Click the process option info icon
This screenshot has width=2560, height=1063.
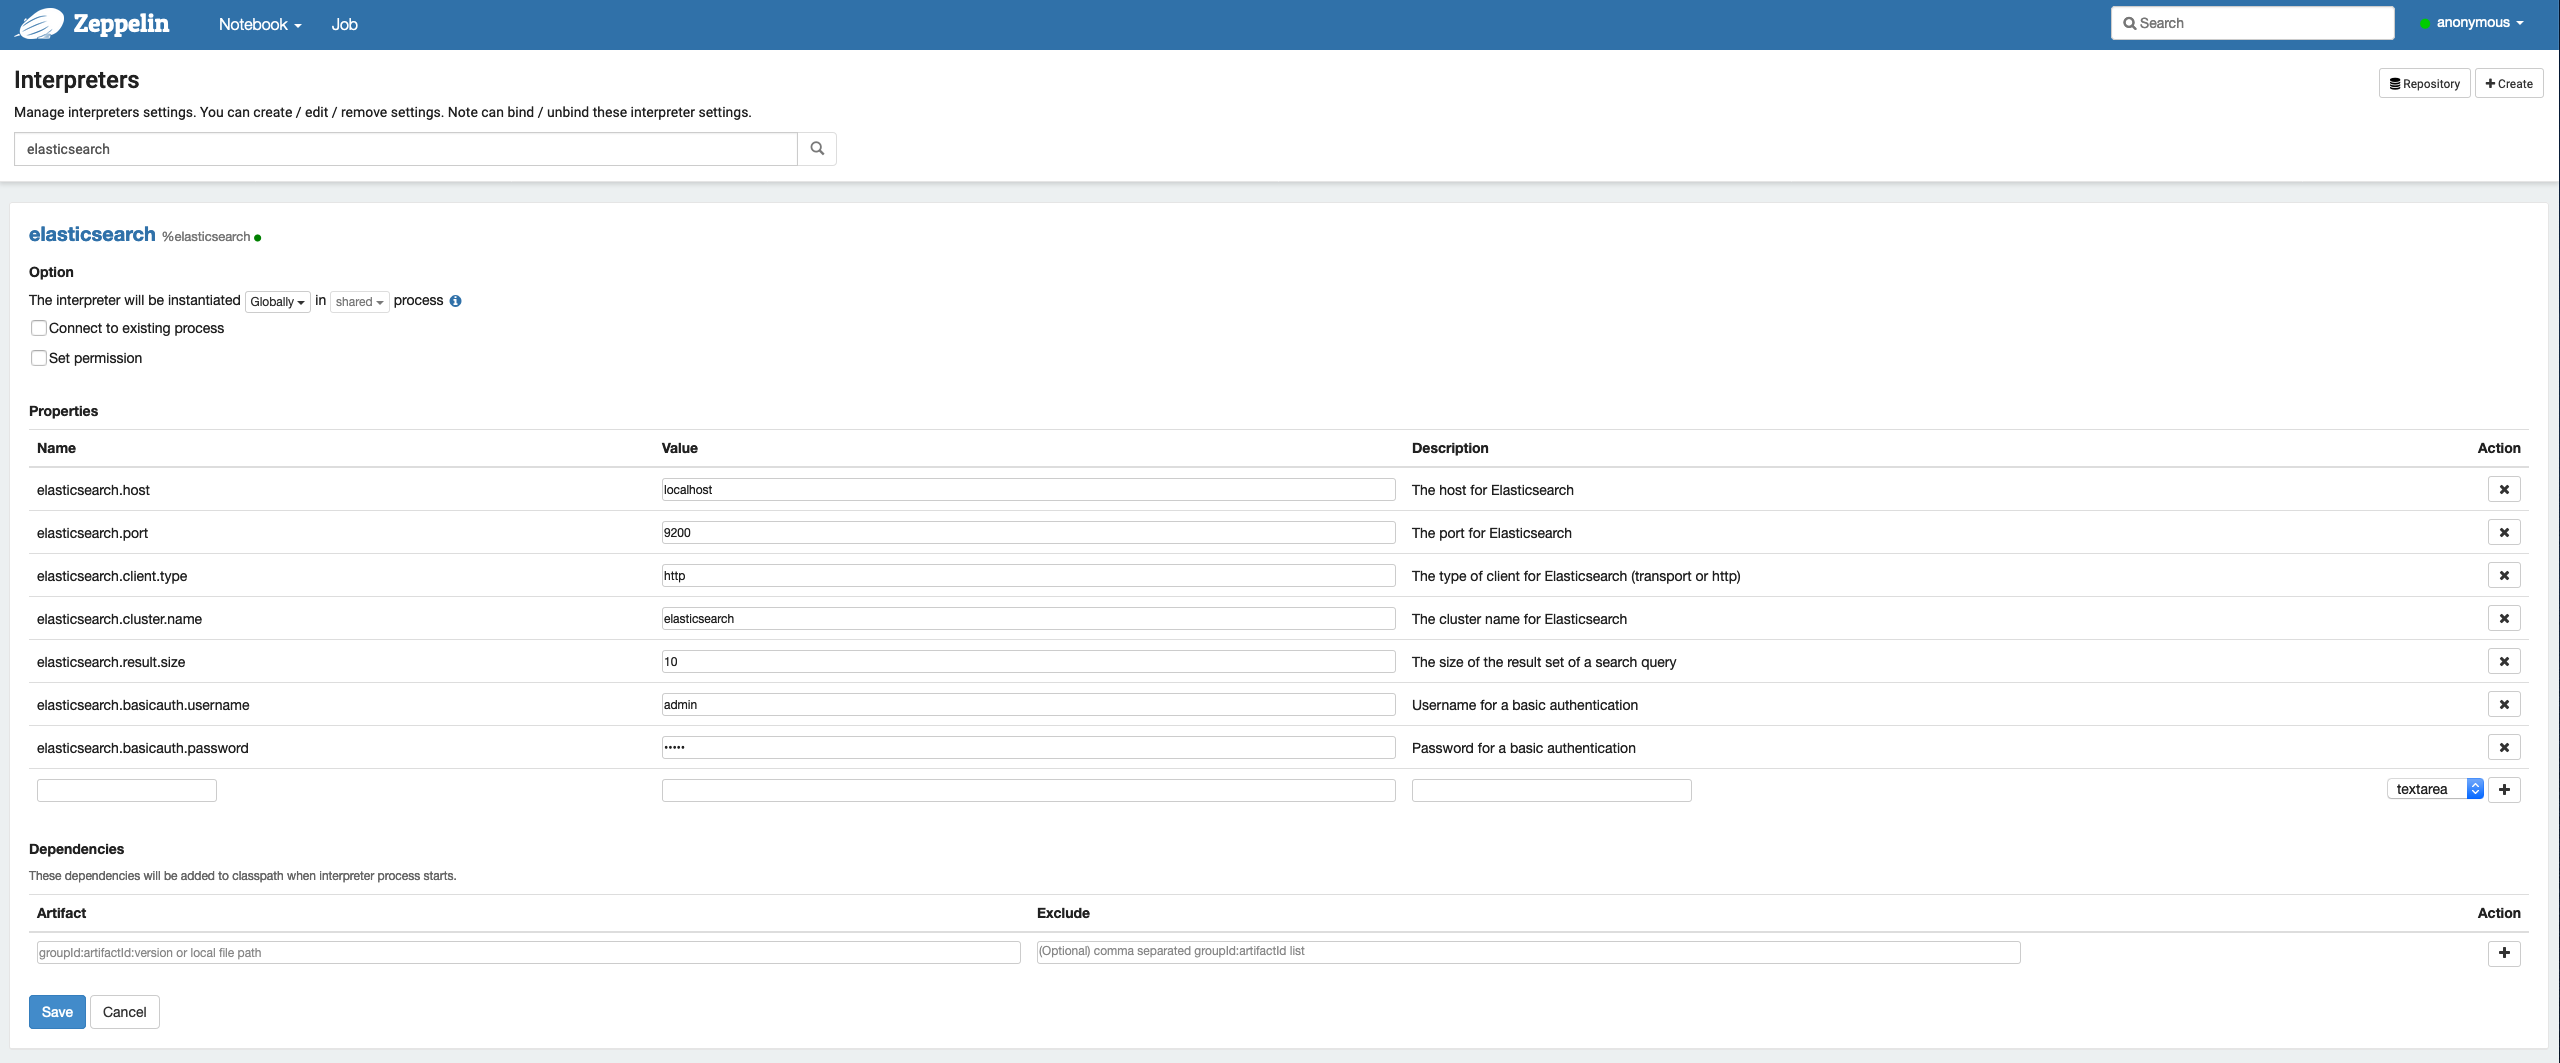455,301
